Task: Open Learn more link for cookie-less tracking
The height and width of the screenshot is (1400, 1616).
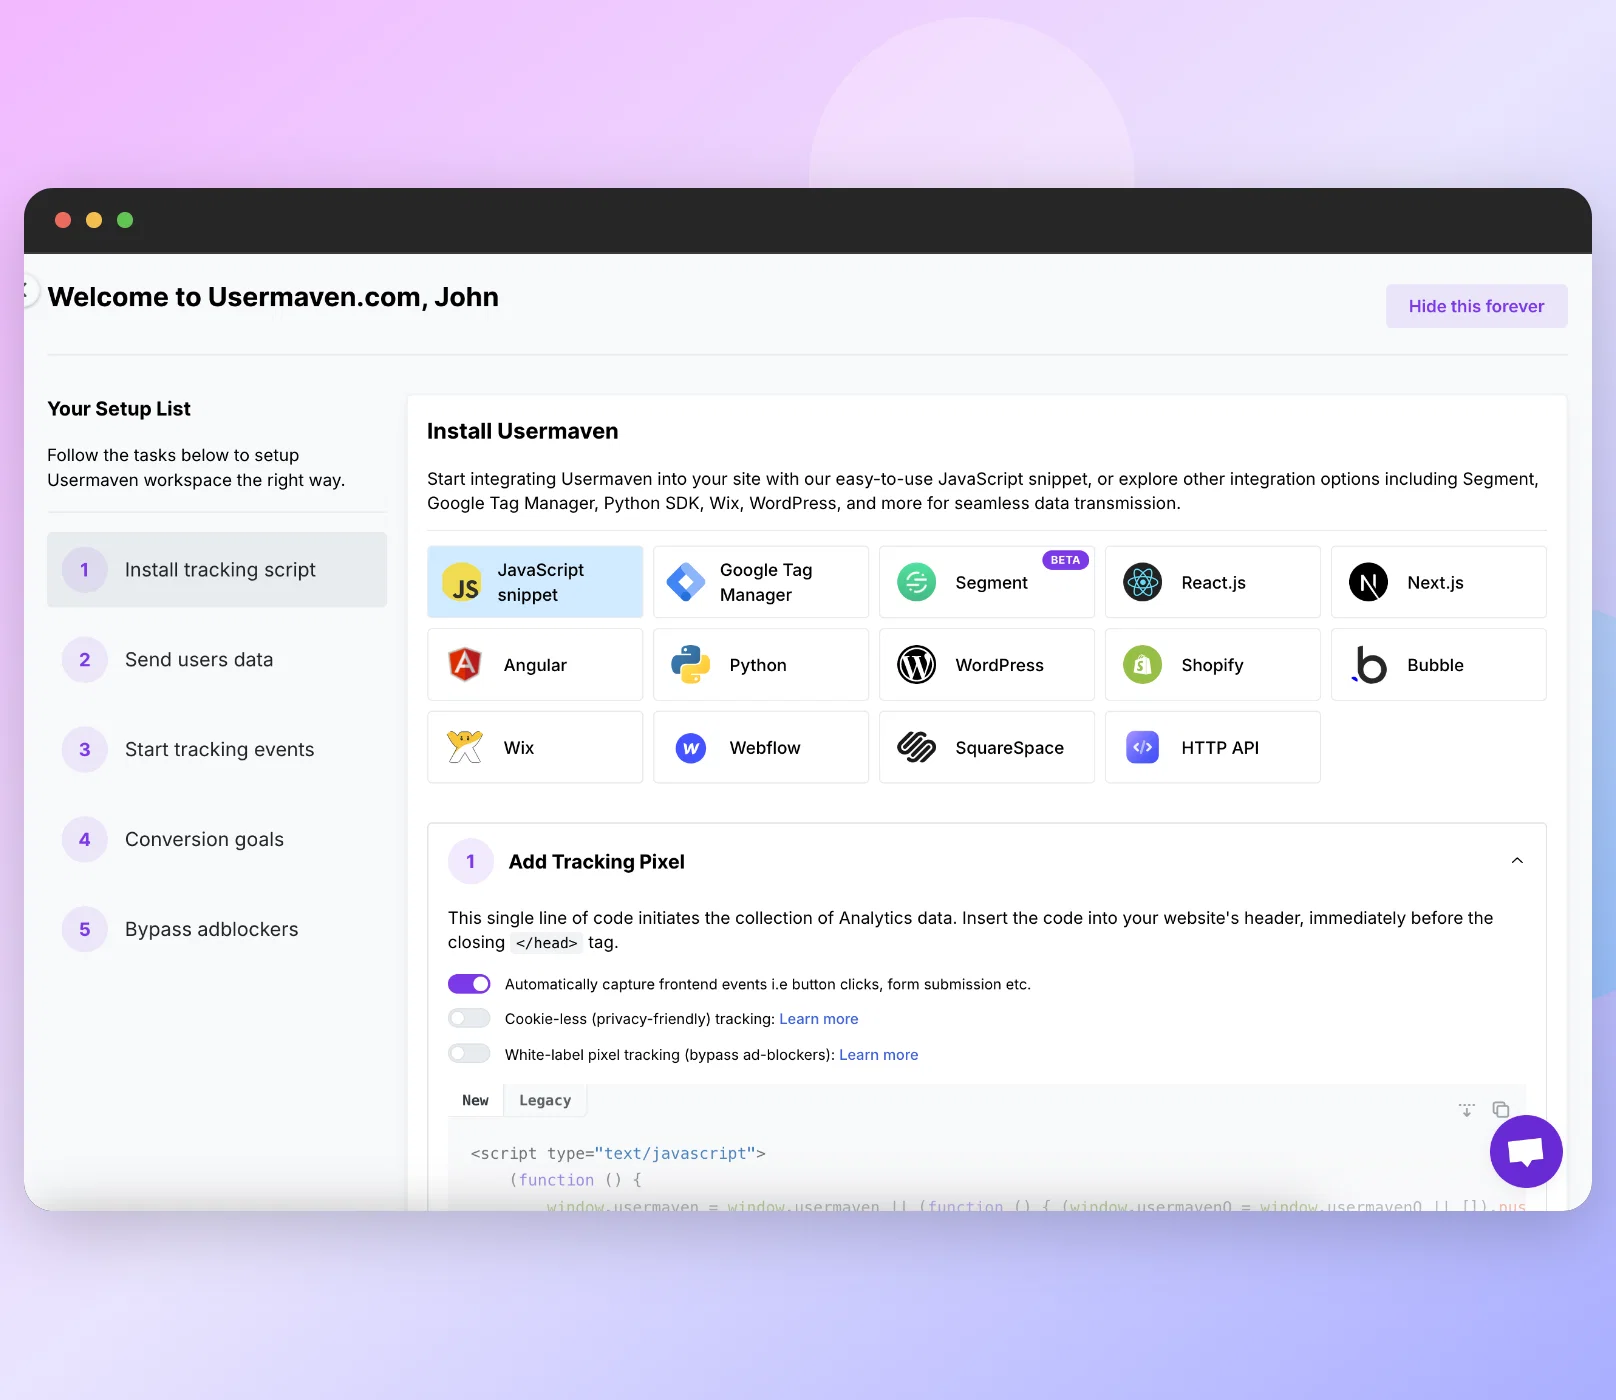Action: [x=818, y=1019]
